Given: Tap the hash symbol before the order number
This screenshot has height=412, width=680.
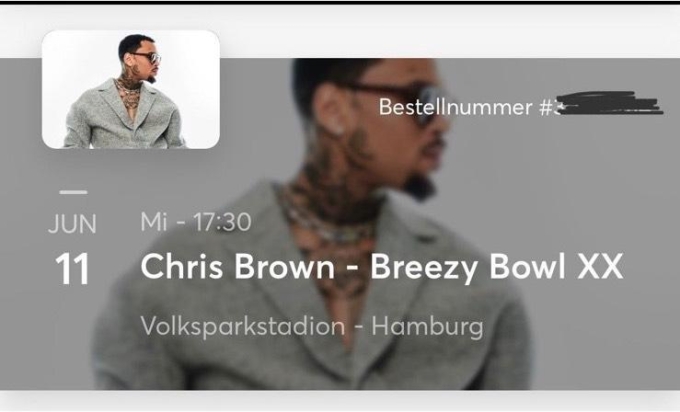Looking at the screenshot, I should [546, 108].
